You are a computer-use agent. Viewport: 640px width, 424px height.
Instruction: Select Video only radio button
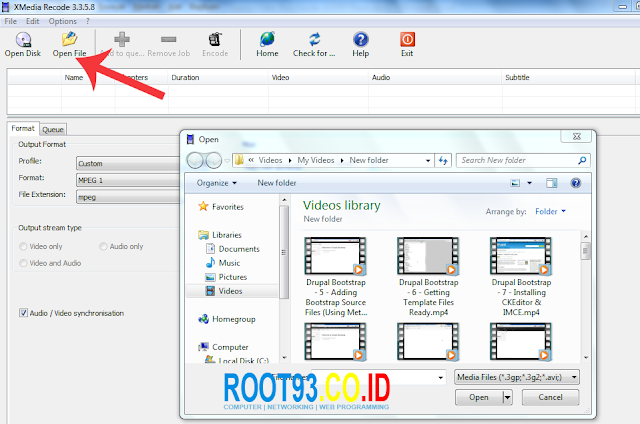coord(23,246)
